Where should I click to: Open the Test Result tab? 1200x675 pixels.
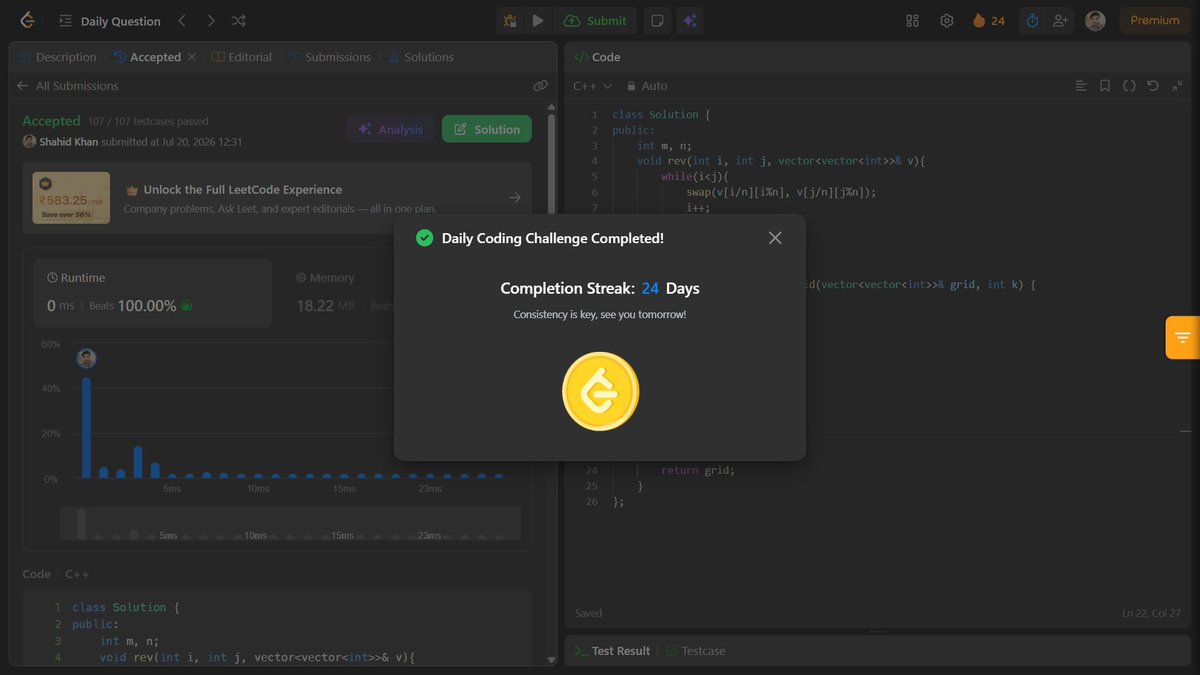(611, 651)
